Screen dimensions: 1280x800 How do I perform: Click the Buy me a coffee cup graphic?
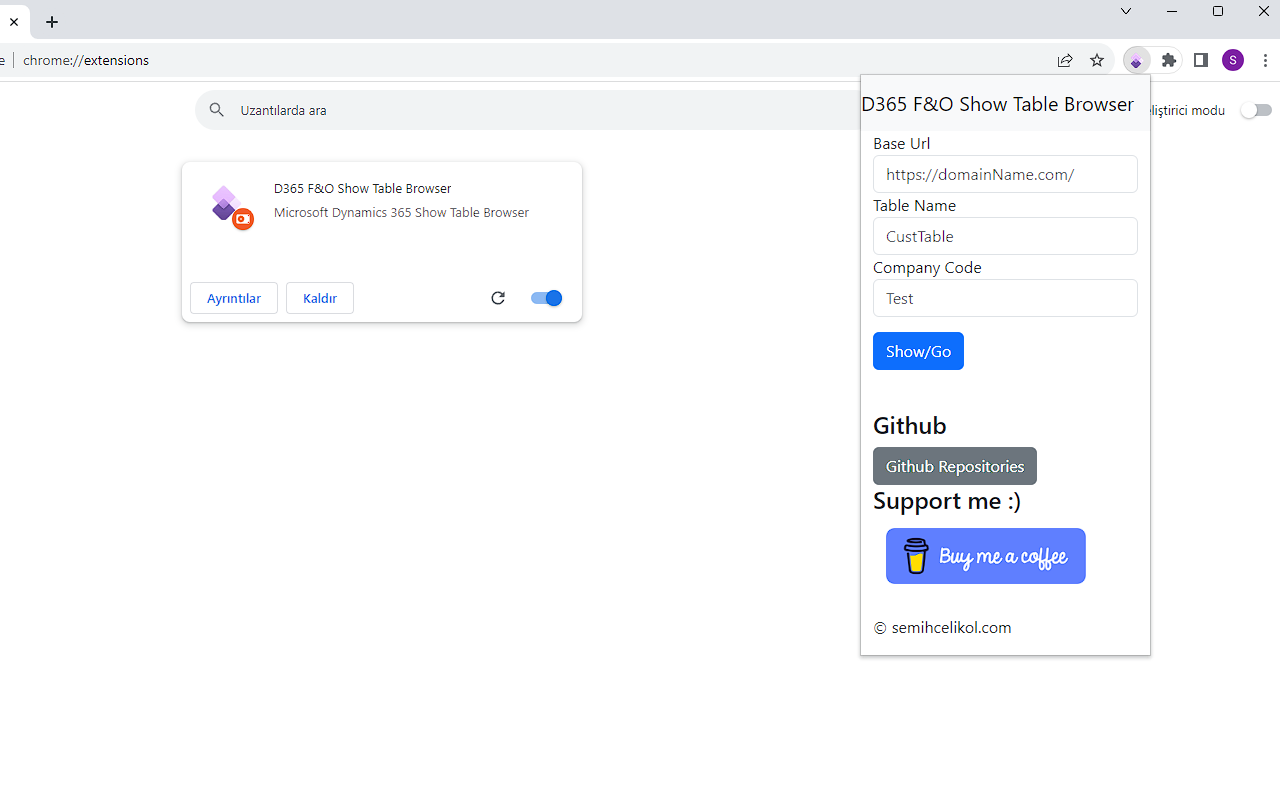coord(915,556)
